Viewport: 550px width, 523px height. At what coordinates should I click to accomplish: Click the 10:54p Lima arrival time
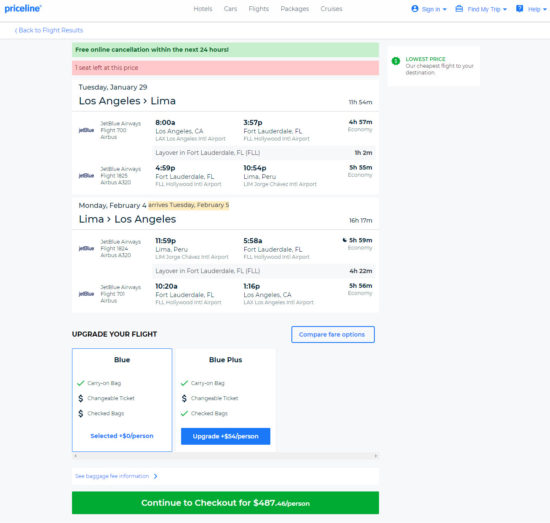click(x=255, y=168)
